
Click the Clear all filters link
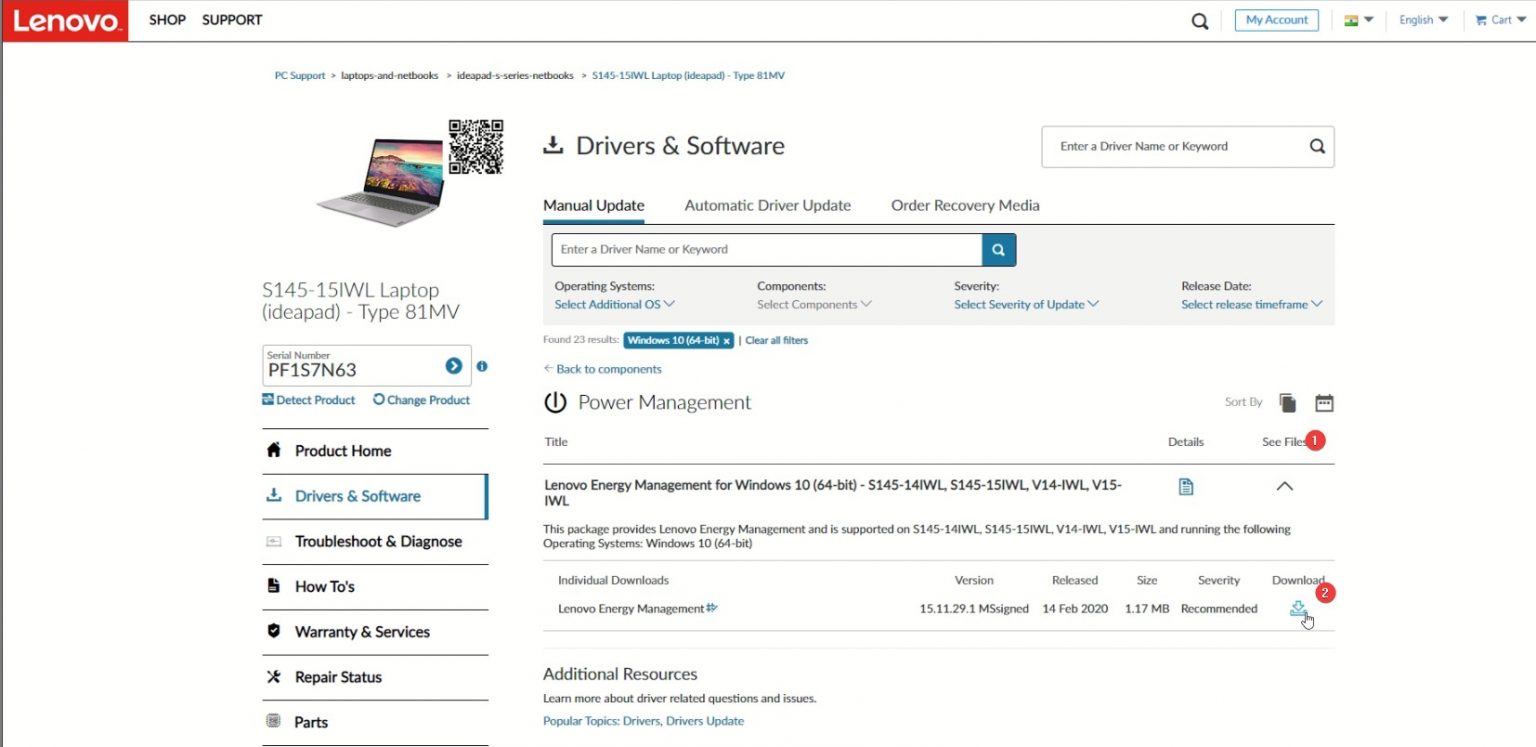pyautogui.click(x=776, y=340)
